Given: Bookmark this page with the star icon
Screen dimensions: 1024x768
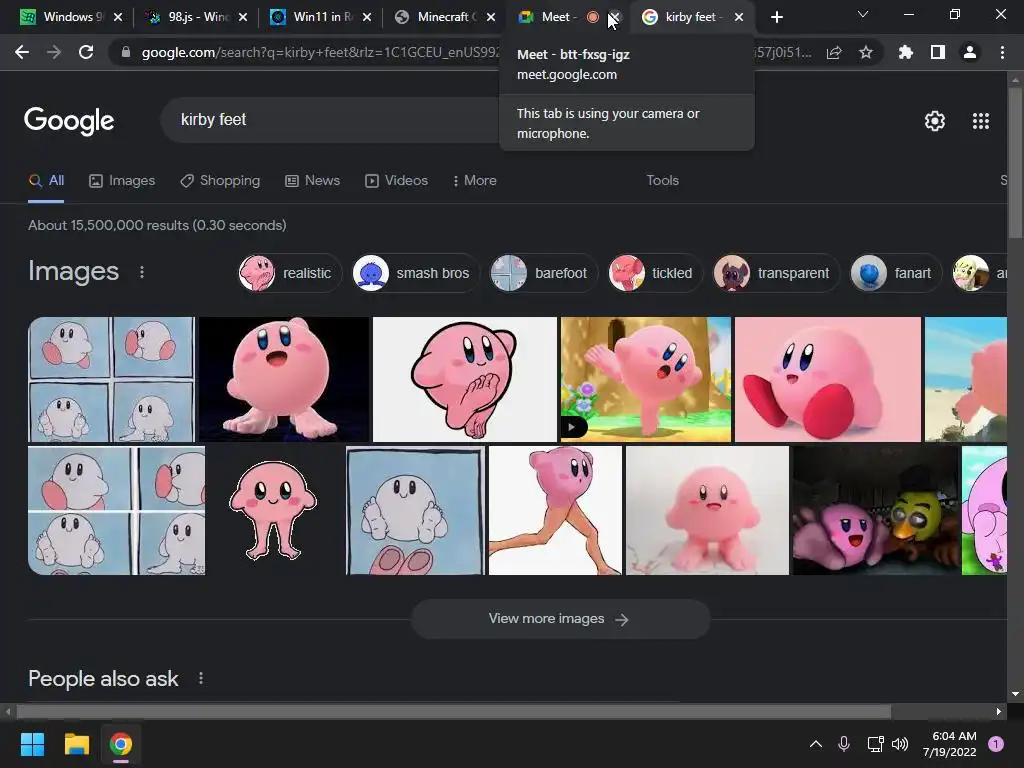Looking at the screenshot, I should point(866,52).
